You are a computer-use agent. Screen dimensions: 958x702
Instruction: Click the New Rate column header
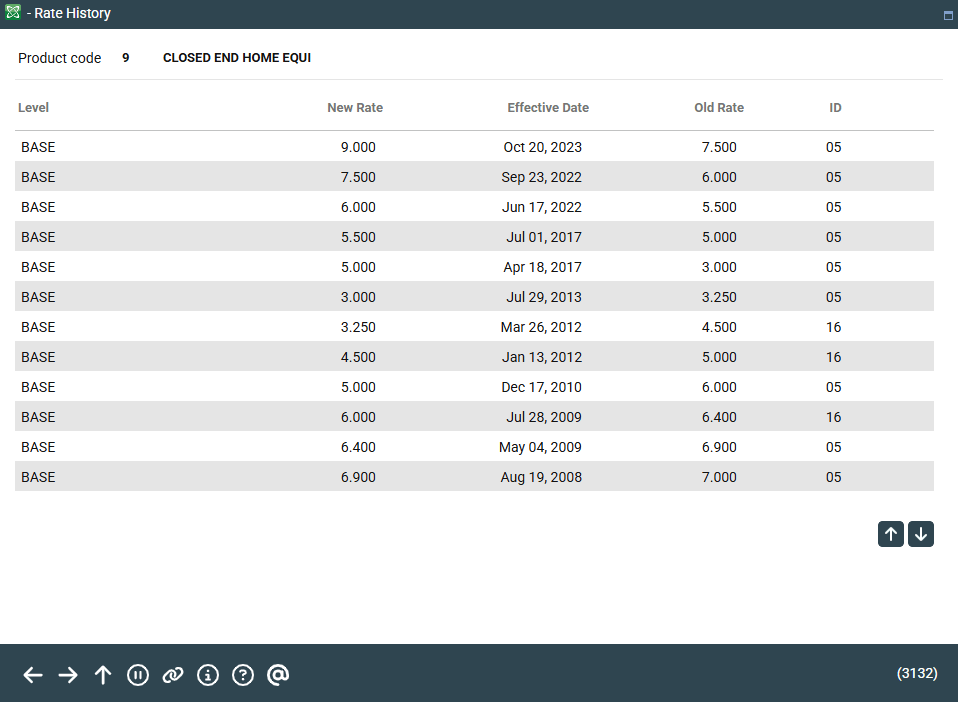(x=355, y=108)
